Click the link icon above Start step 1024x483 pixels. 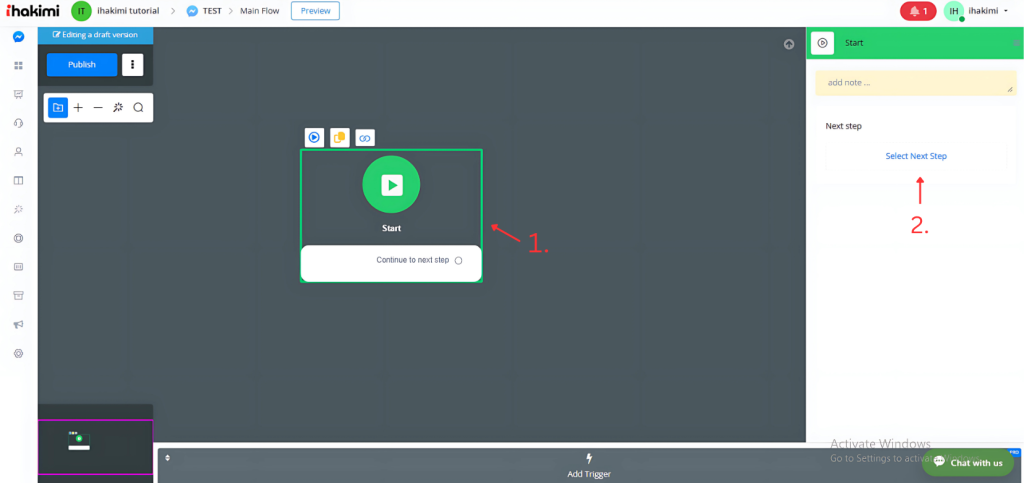[x=365, y=138]
